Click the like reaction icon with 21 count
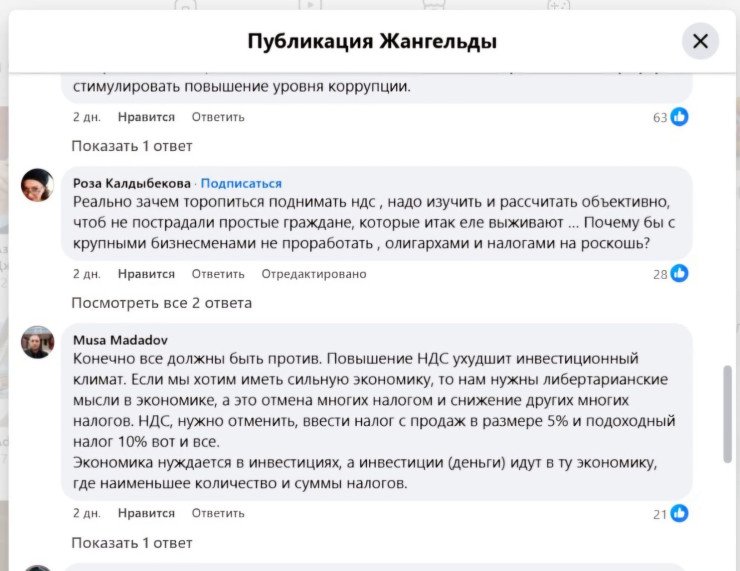The image size is (740, 571). 680,514
